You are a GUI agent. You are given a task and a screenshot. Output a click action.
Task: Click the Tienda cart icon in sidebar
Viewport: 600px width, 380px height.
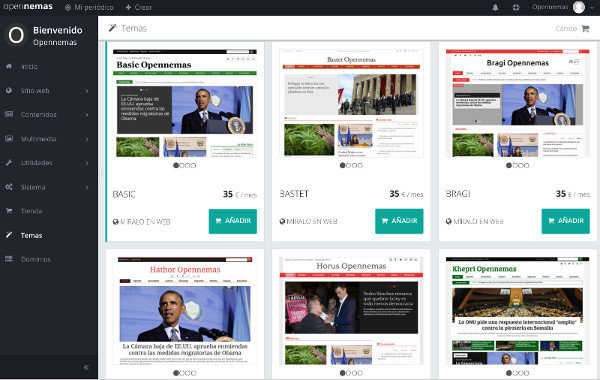coord(9,210)
